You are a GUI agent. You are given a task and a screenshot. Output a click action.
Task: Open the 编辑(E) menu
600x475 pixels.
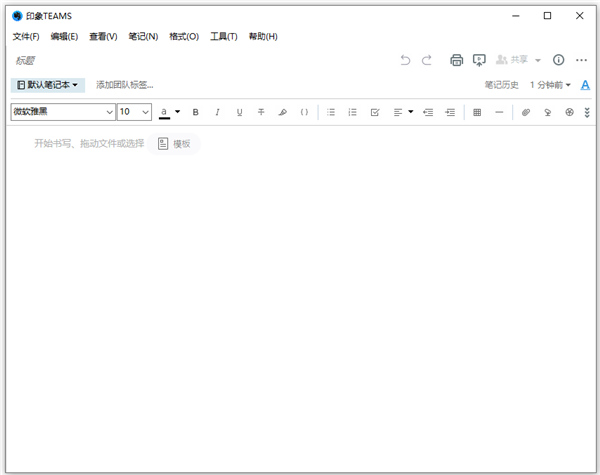tap(64, 36)
